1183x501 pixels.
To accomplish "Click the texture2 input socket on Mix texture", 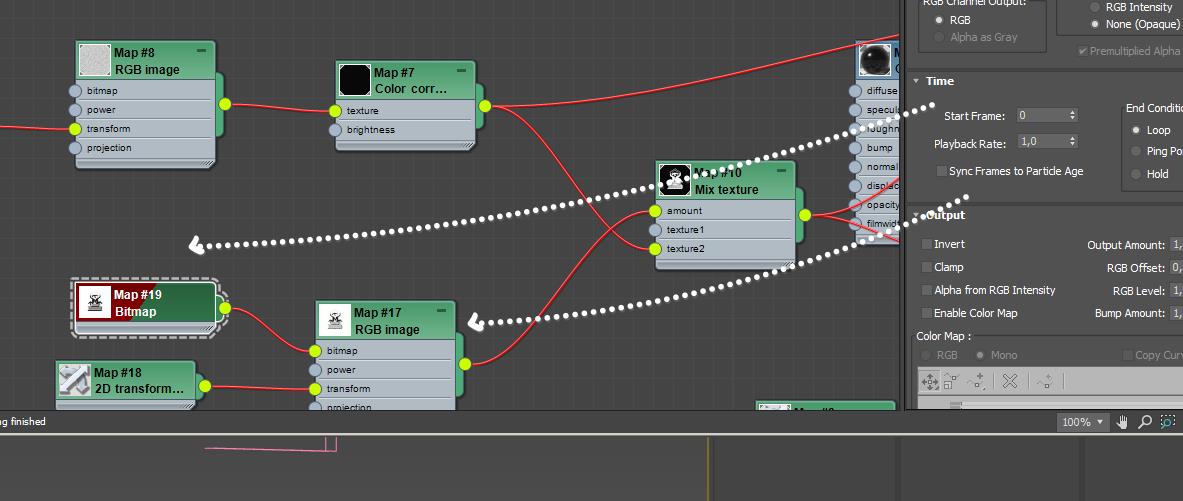I will [x=655, y=248].
